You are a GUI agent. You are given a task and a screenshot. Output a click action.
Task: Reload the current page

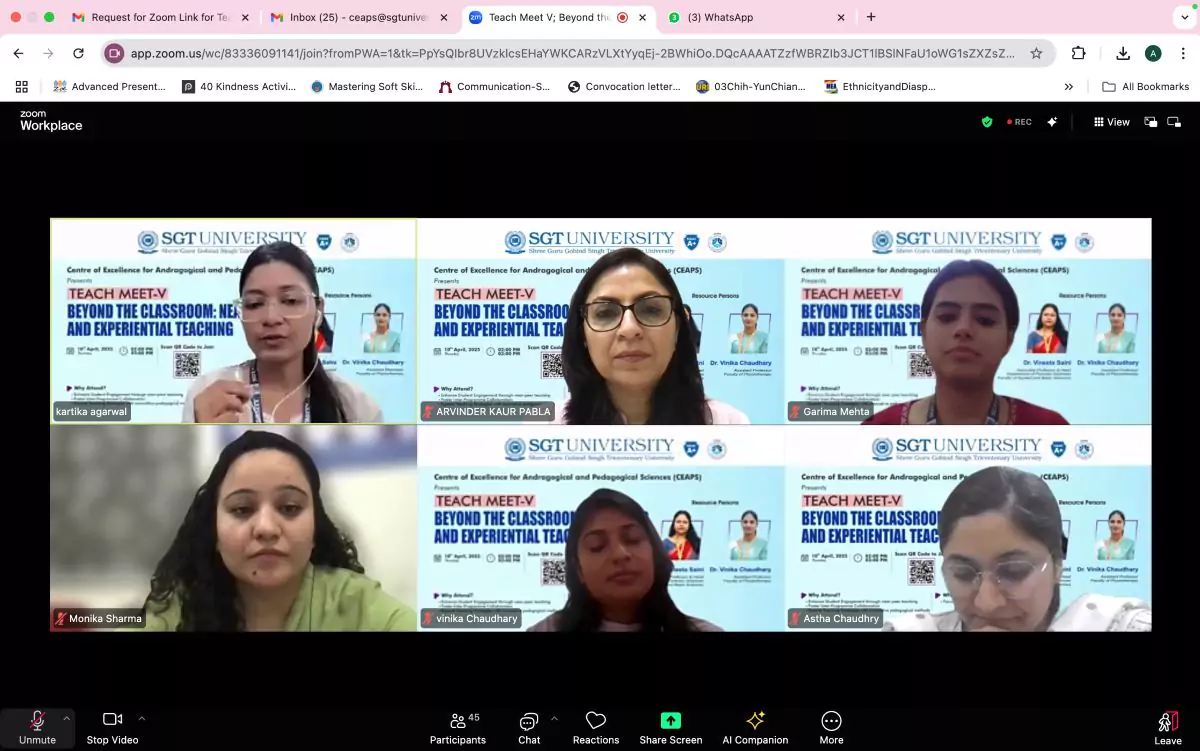click(79, 53)
